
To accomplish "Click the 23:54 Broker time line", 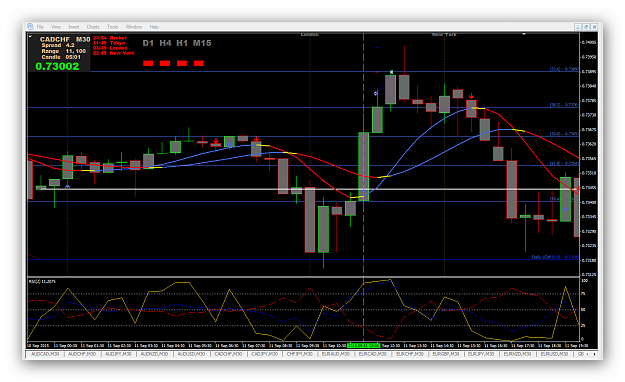I will [x=110, y=38].
